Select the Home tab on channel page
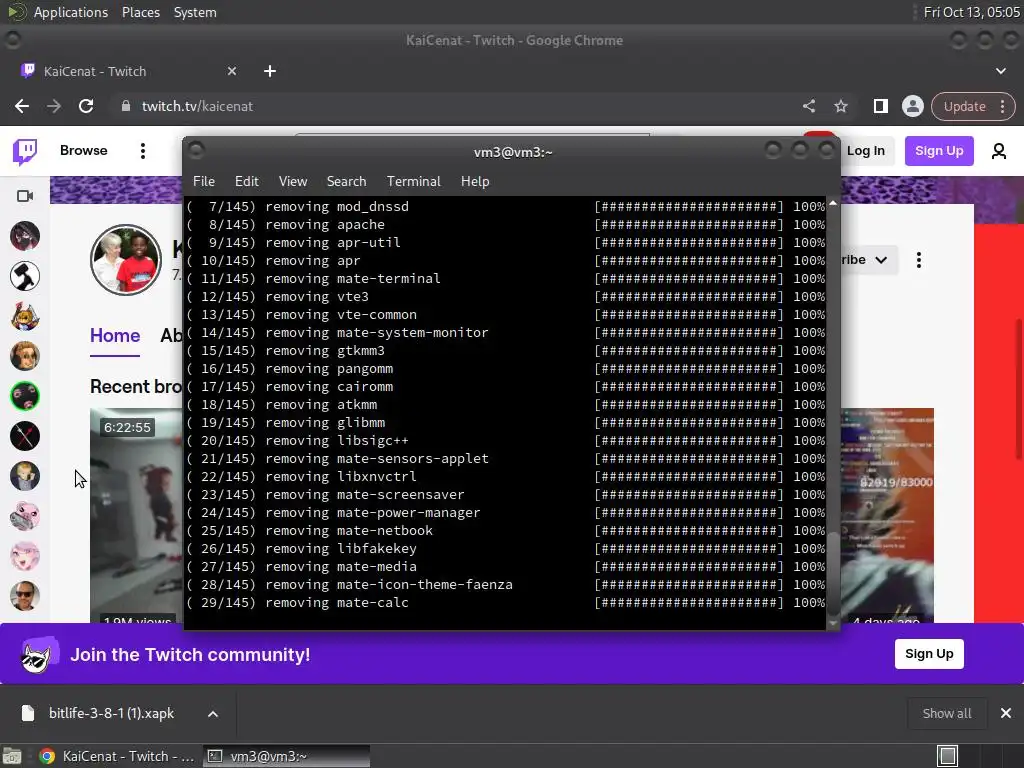 click(x=115, y=336)
